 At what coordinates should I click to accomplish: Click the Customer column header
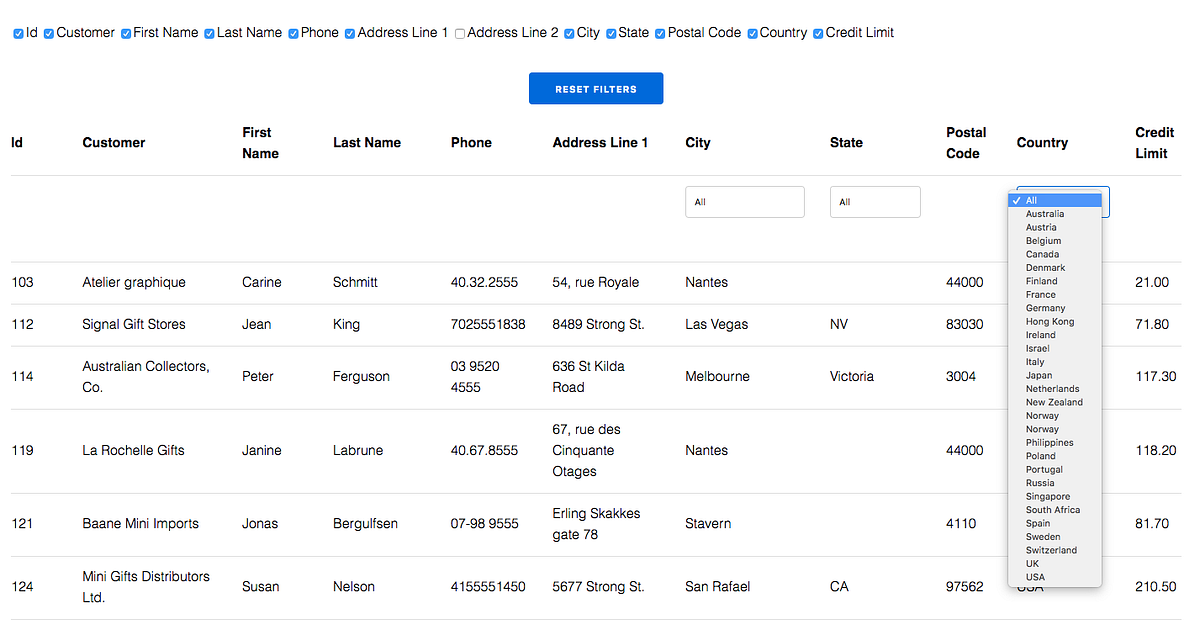[x=113, y=142]
